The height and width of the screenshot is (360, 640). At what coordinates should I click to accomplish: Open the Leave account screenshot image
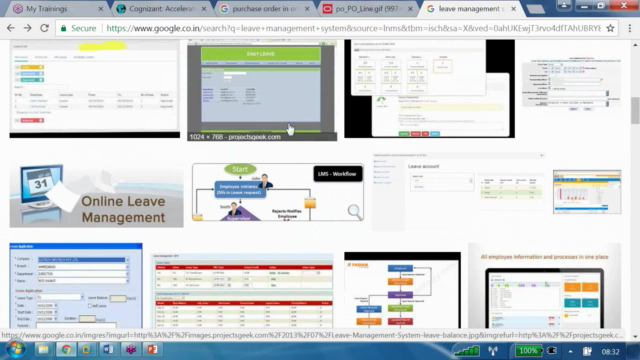click(459, 192)
